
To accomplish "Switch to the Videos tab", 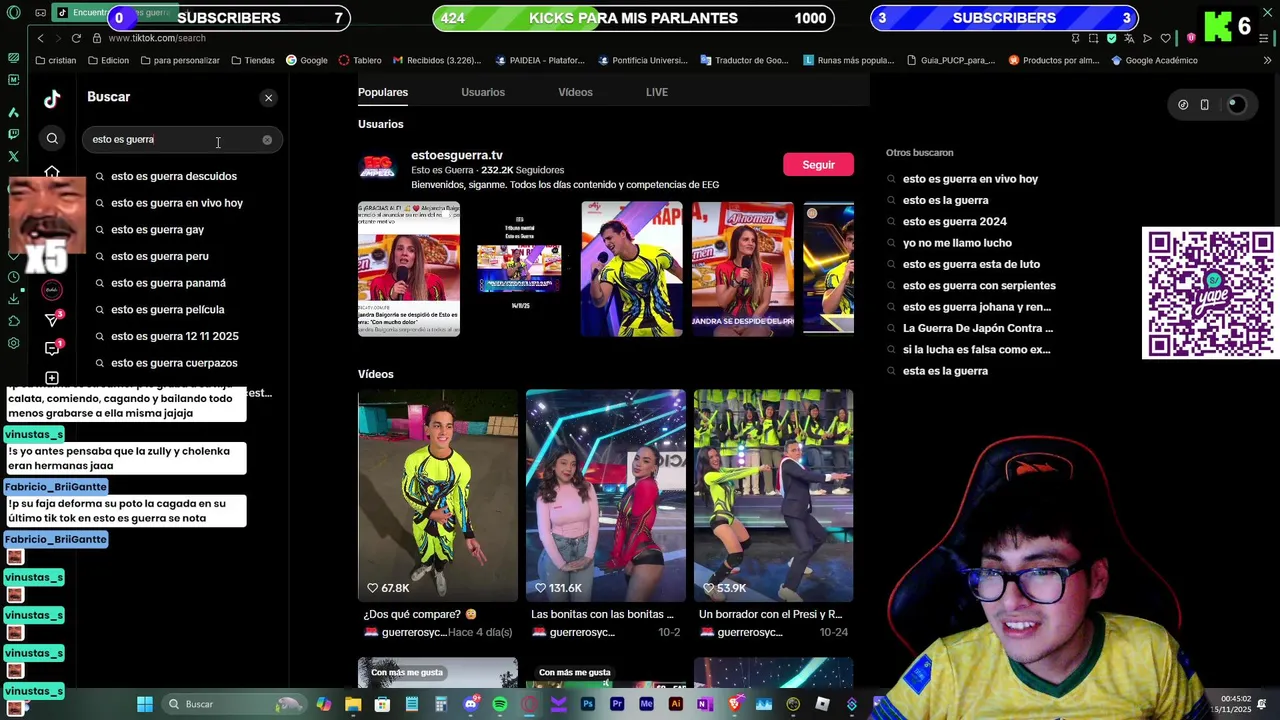I will coord(575,92).
